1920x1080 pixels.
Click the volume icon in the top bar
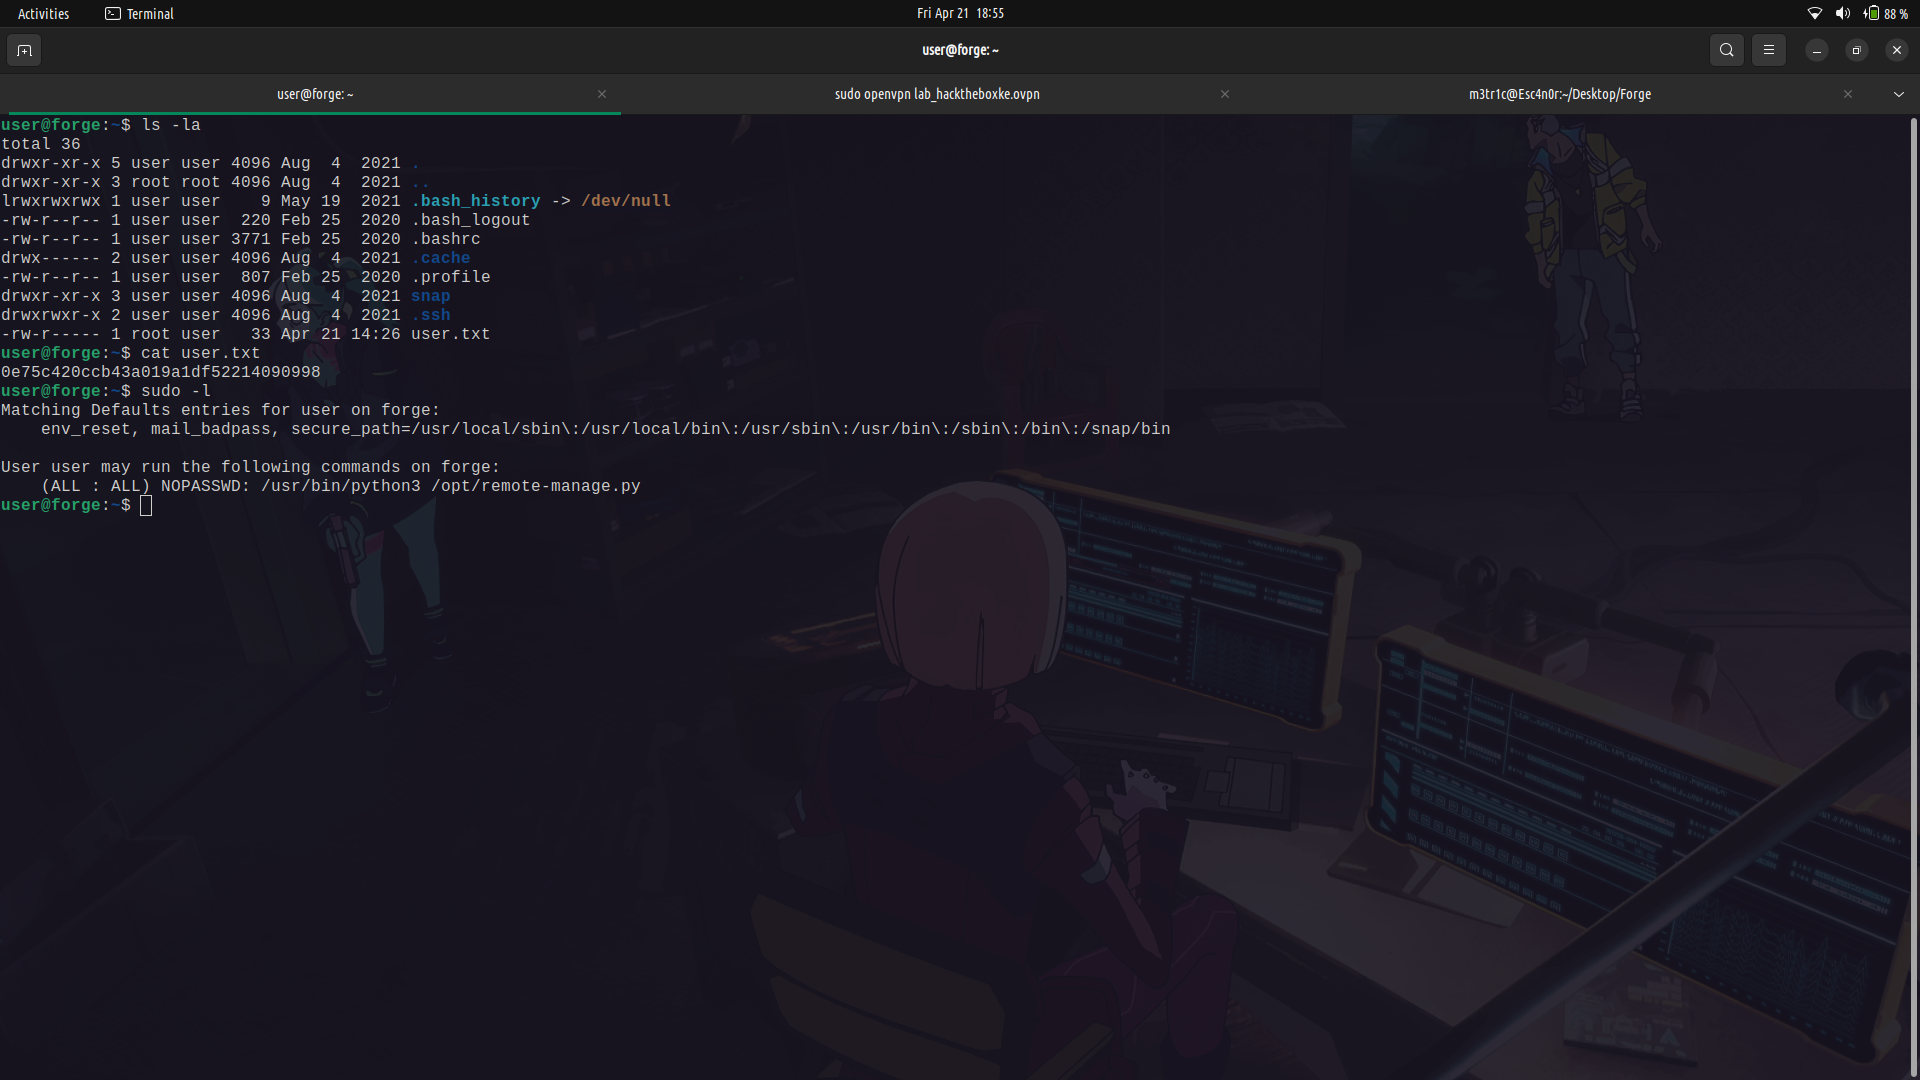[1843, 13]
